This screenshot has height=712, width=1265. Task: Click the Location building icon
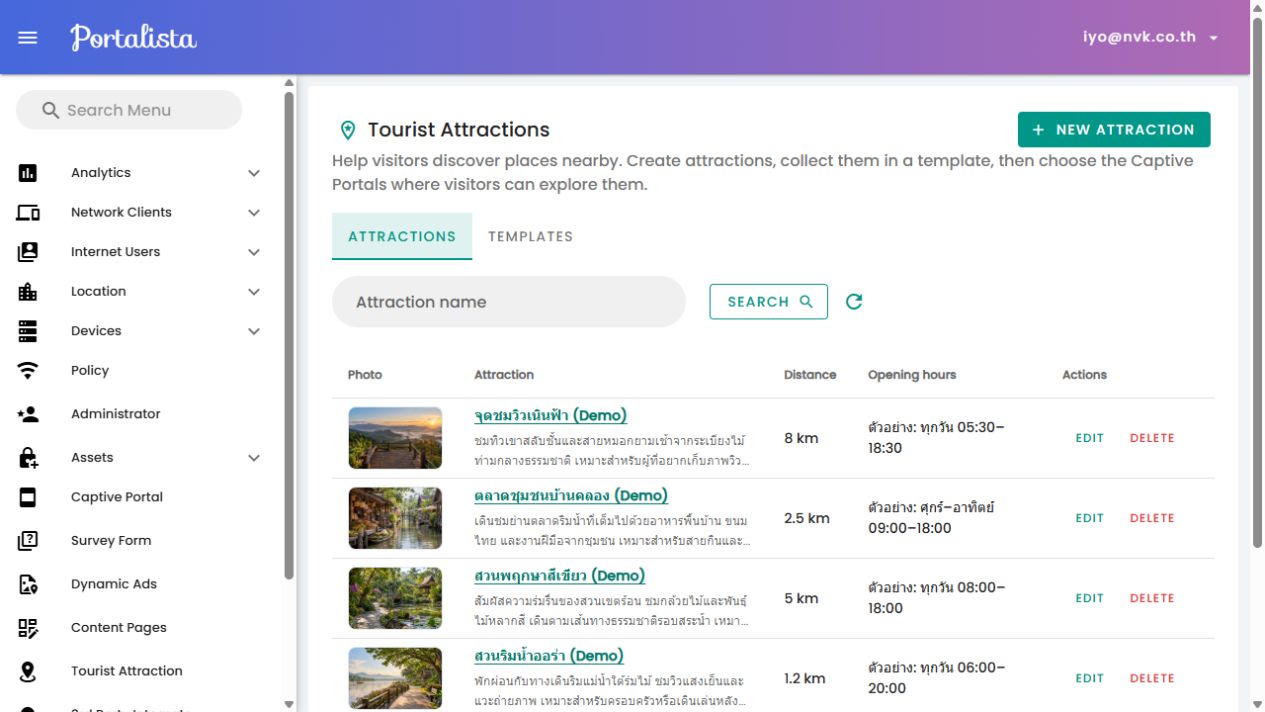pyautogui.click(x=28, y=292)
